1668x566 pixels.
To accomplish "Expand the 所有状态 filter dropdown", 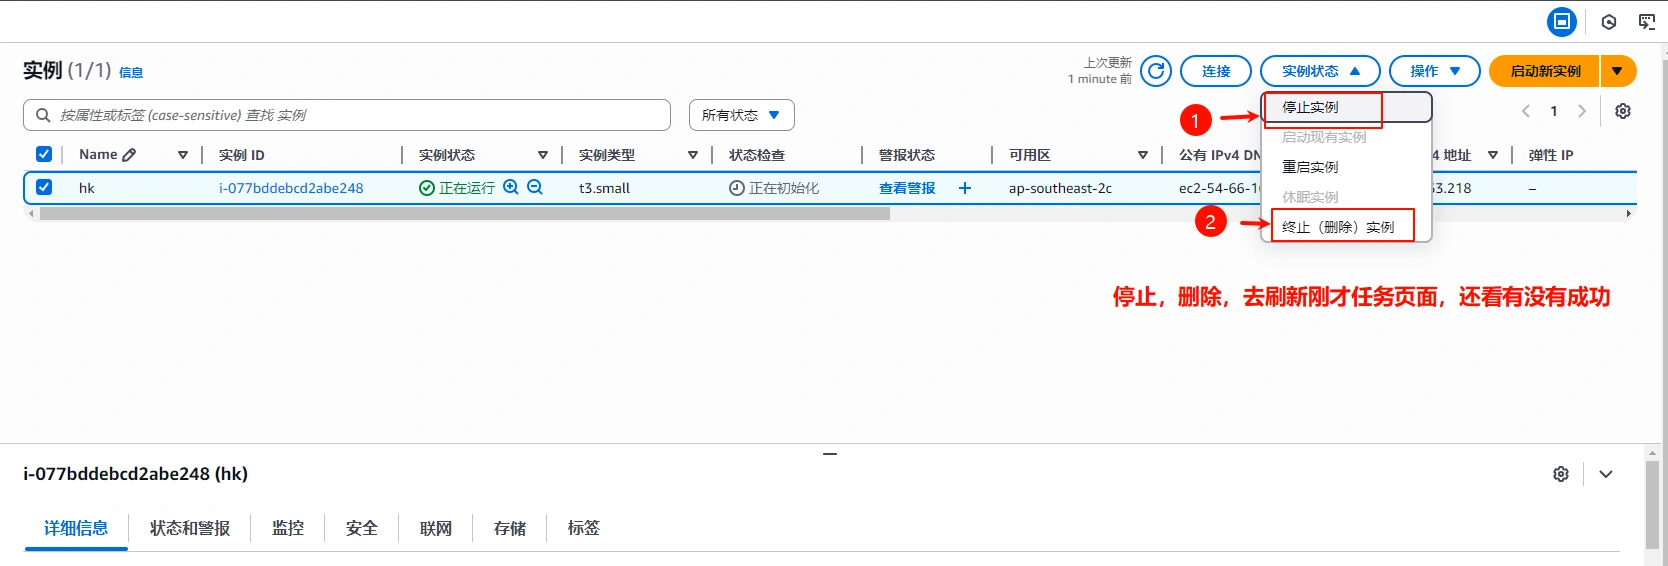I will tap(741, 115).
